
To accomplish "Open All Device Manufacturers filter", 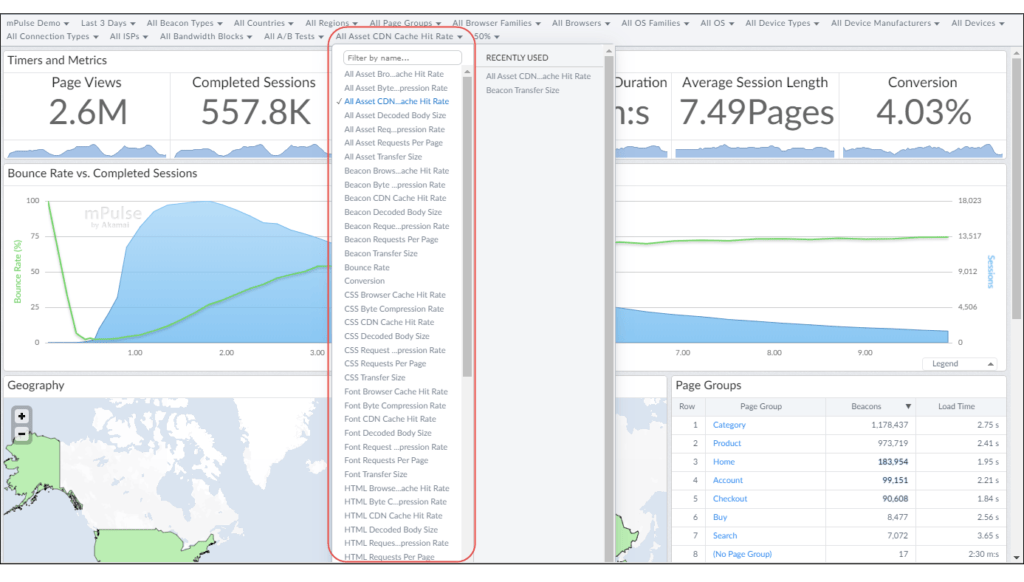I will pos(885,23).
